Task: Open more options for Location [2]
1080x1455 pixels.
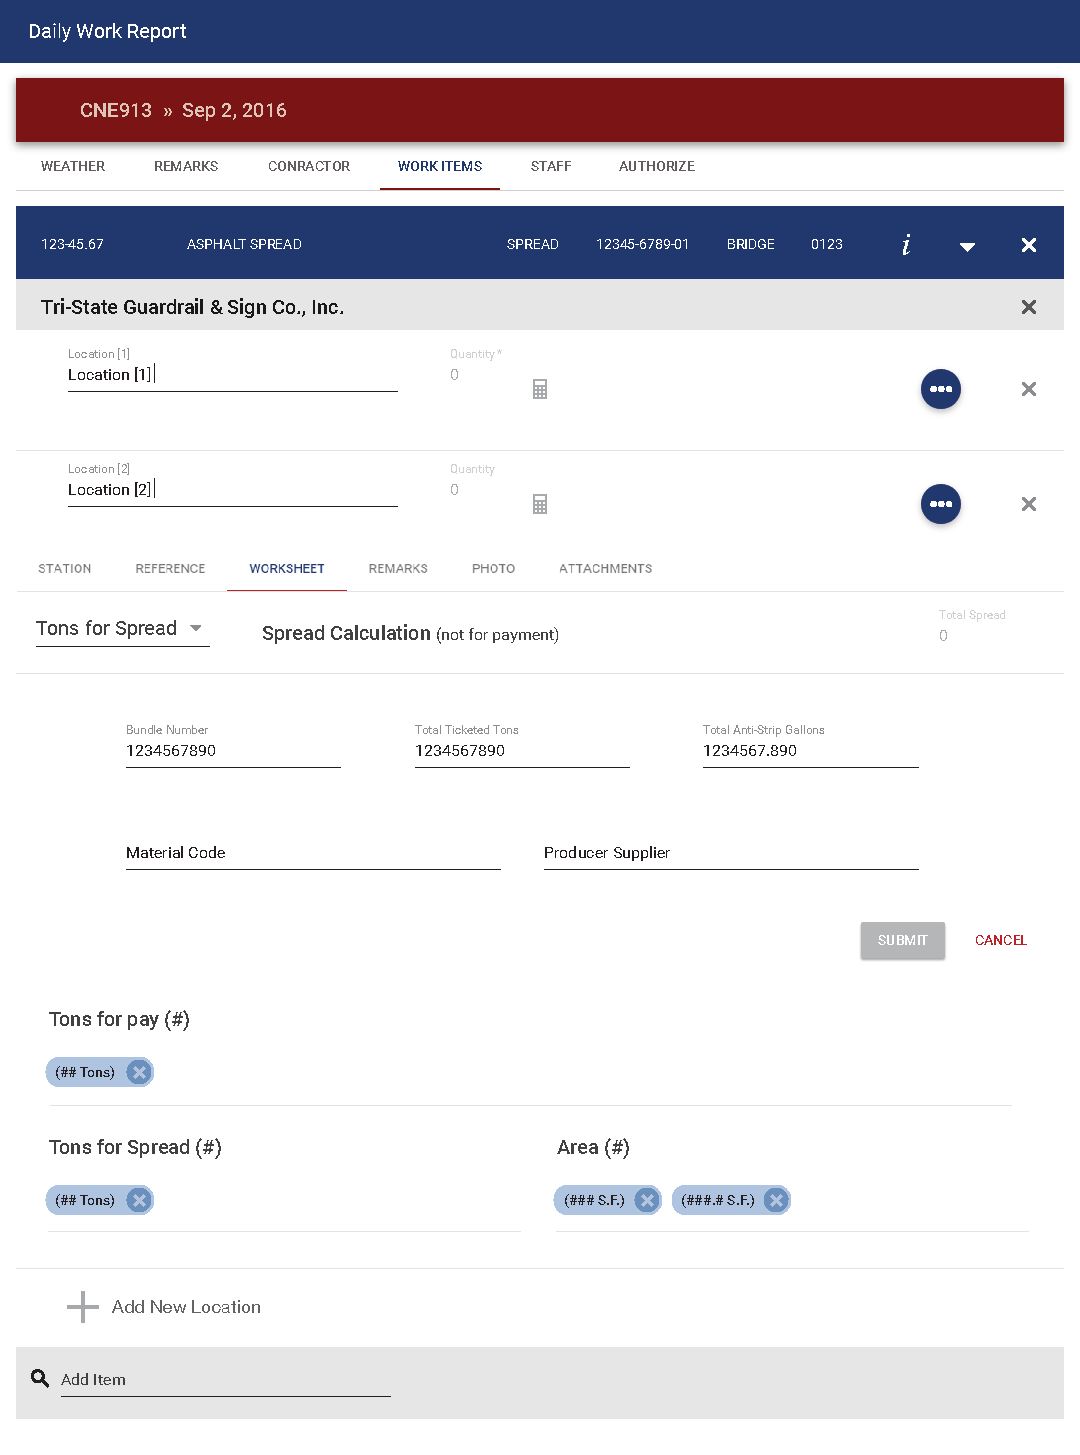Action: coord(941,504)
